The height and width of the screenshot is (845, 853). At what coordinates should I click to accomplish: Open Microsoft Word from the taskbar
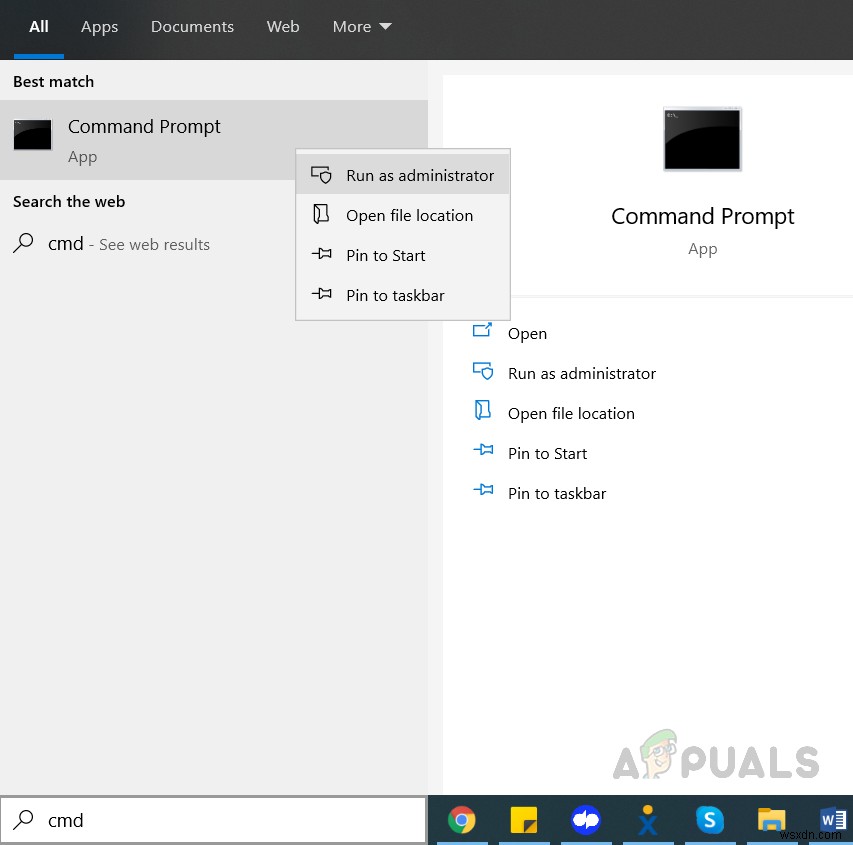(833, 820)
